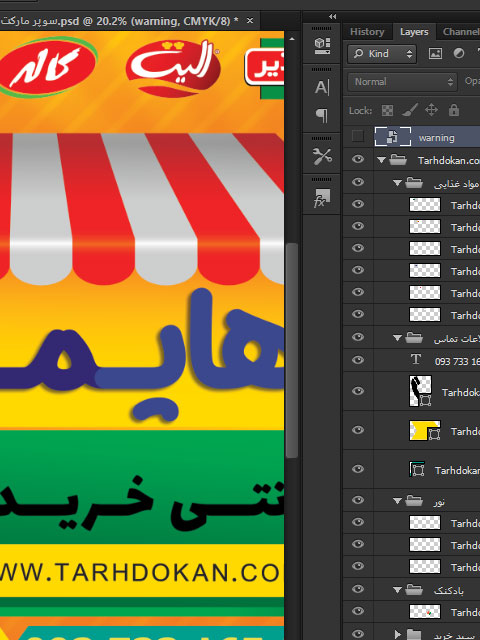Click the lock position move icon
The width and height of the screenshot is (480, 640).
point(431,110)
